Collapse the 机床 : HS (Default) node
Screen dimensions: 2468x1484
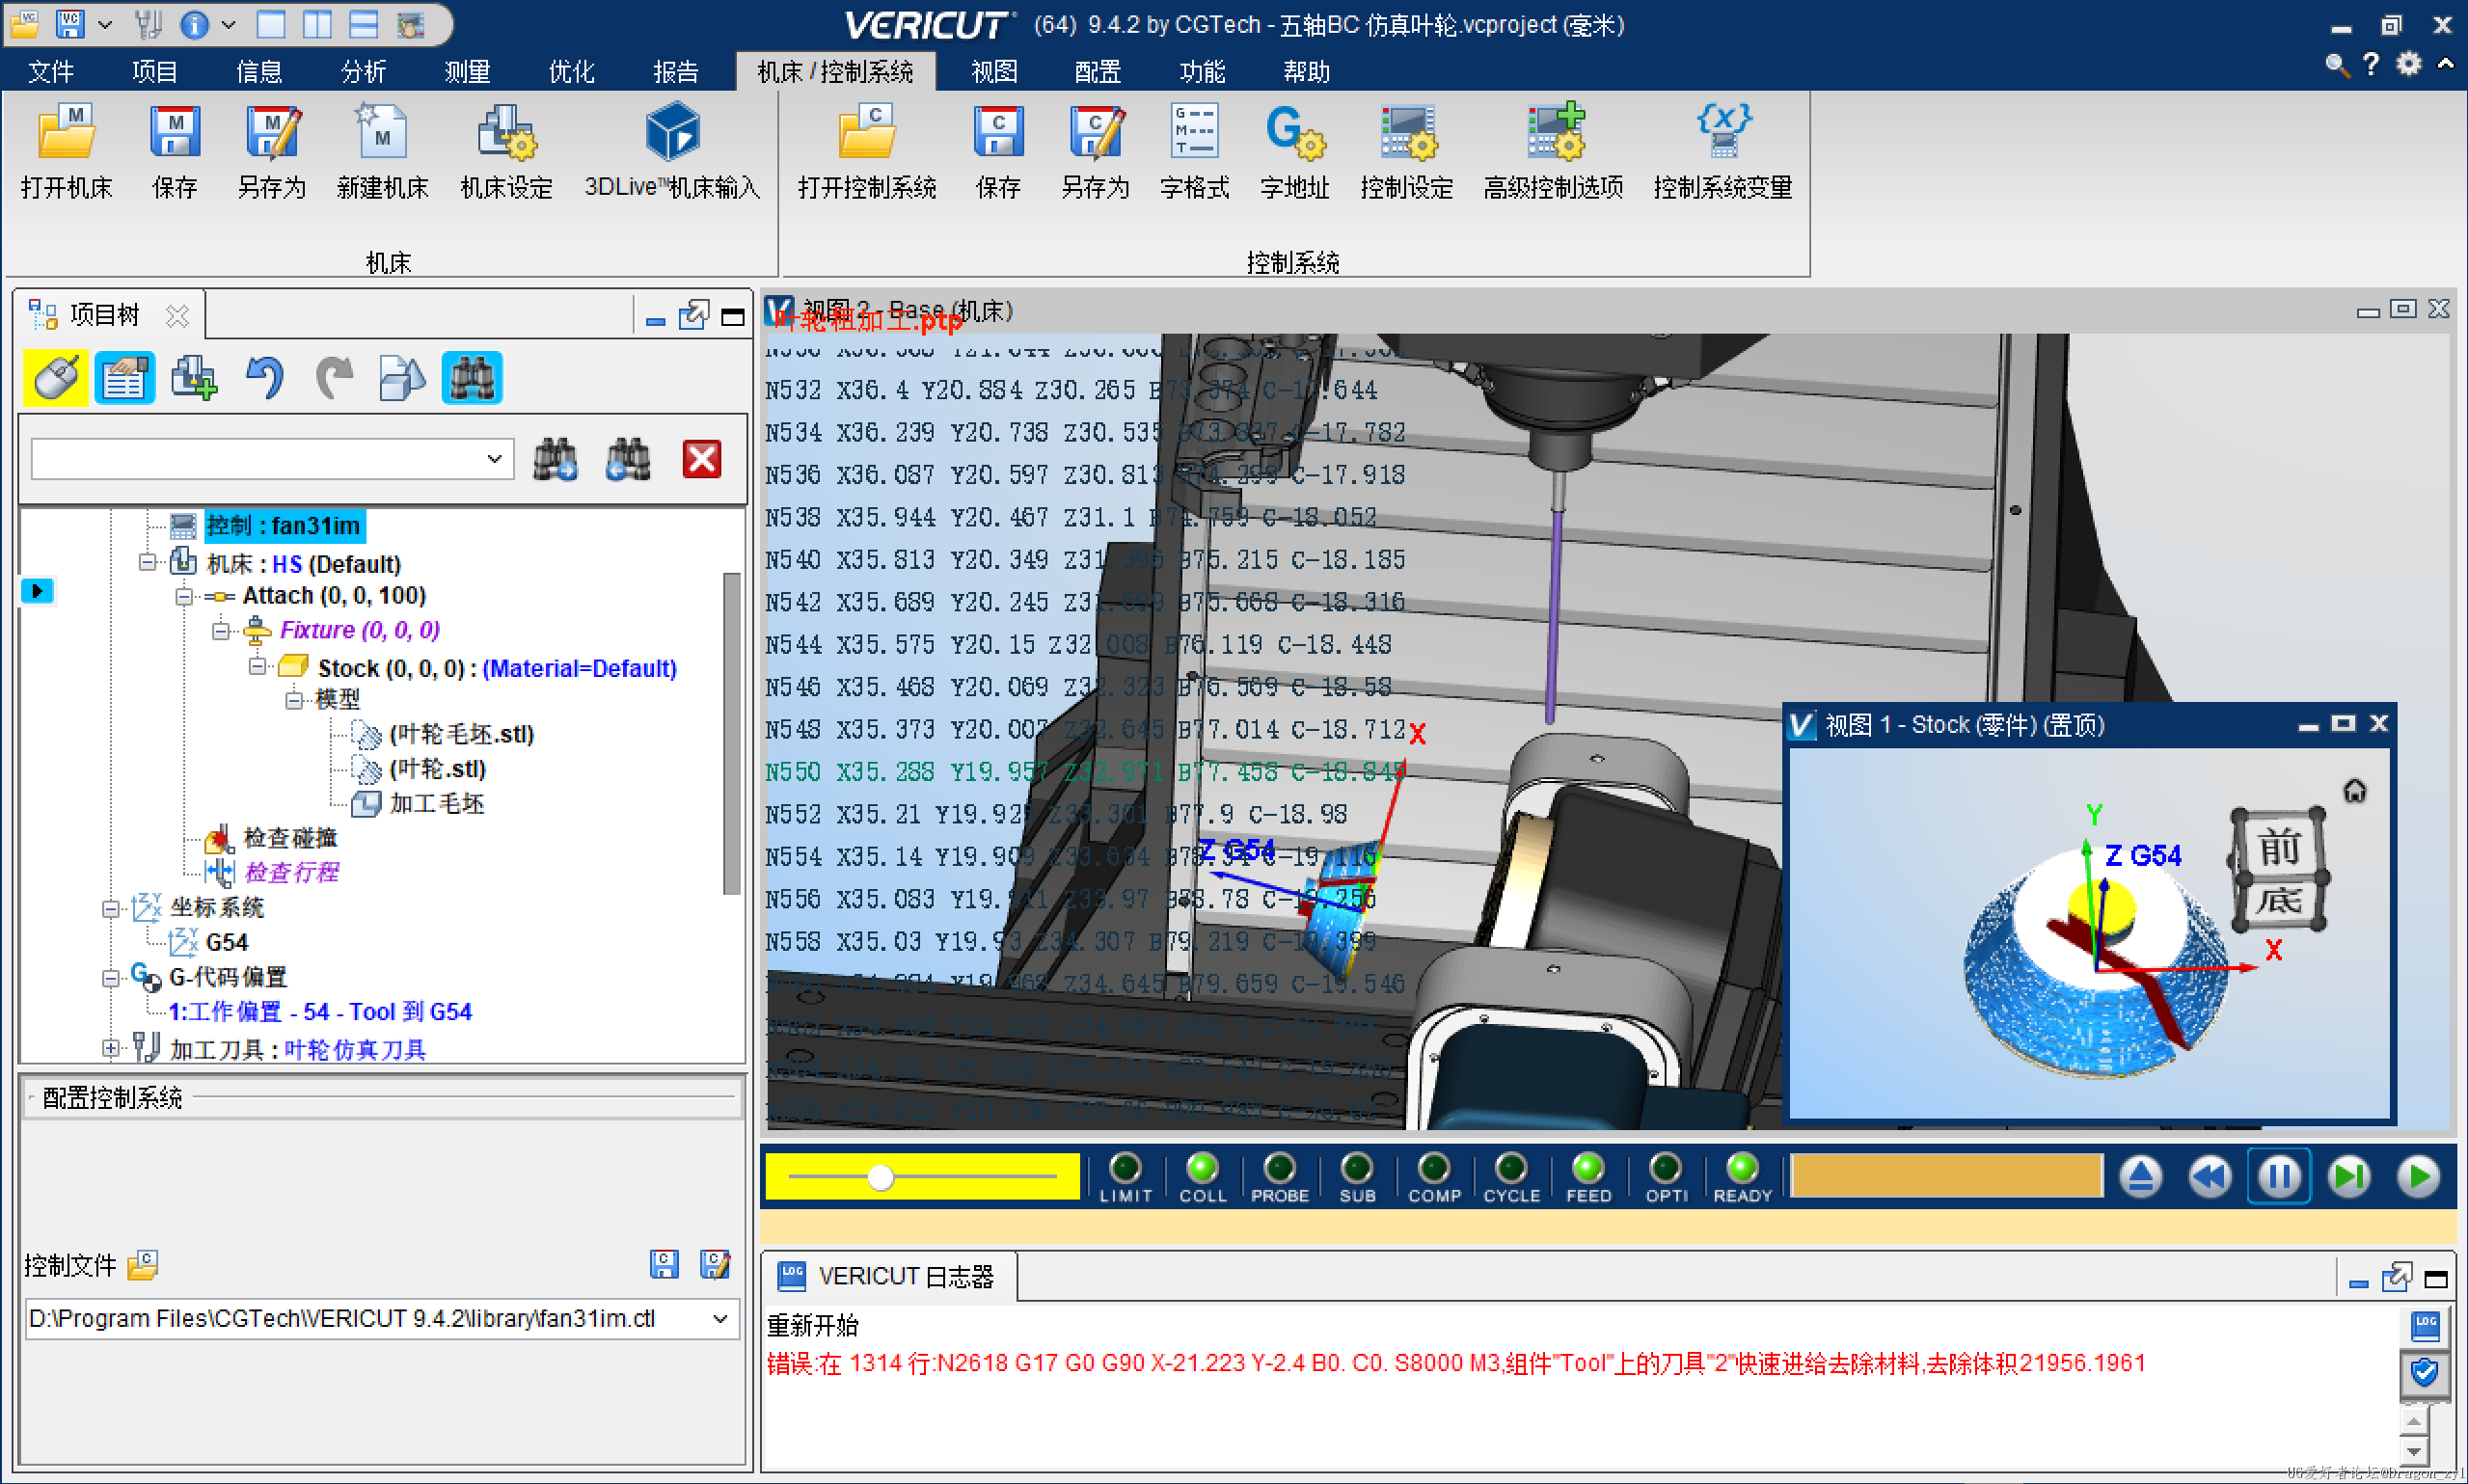(147, 563)
